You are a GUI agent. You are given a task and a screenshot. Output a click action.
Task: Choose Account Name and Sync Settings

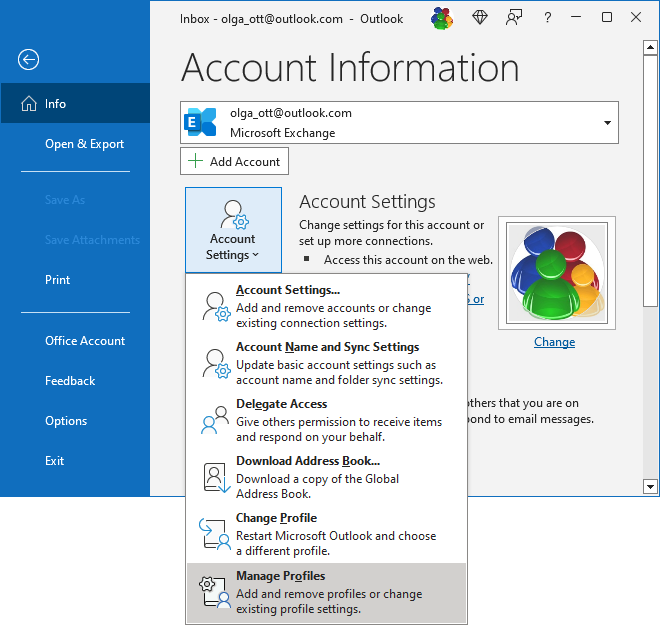(x=326, y=363)
